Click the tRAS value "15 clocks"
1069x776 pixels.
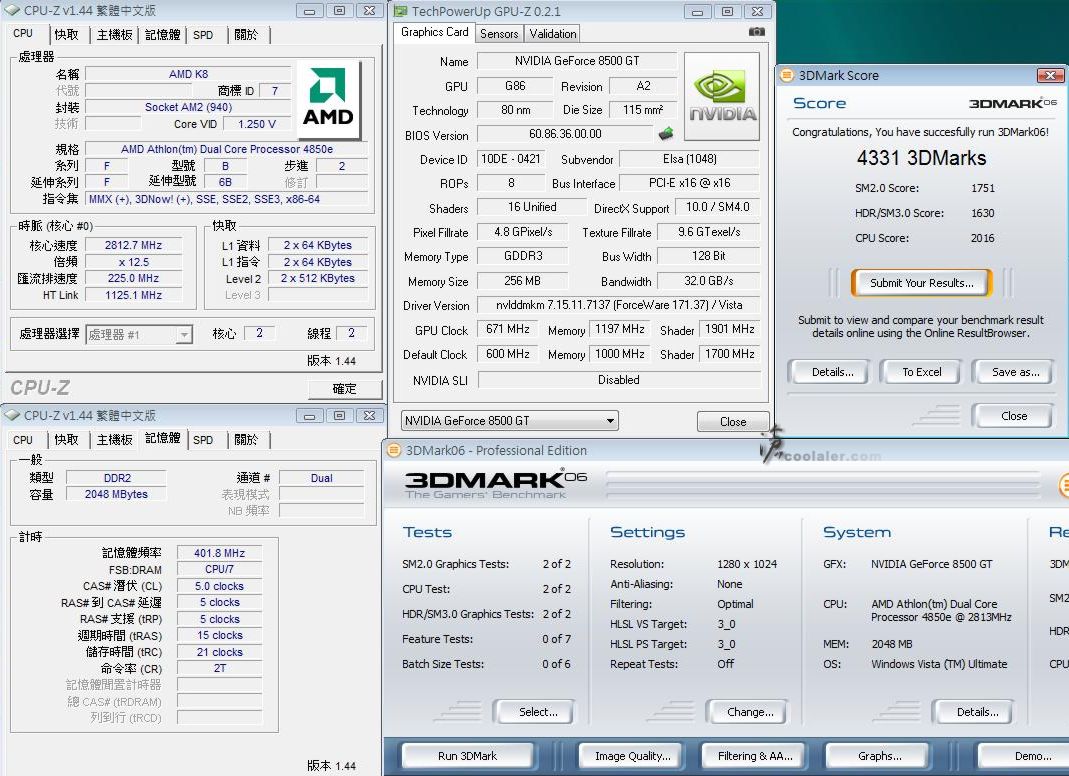220,636
